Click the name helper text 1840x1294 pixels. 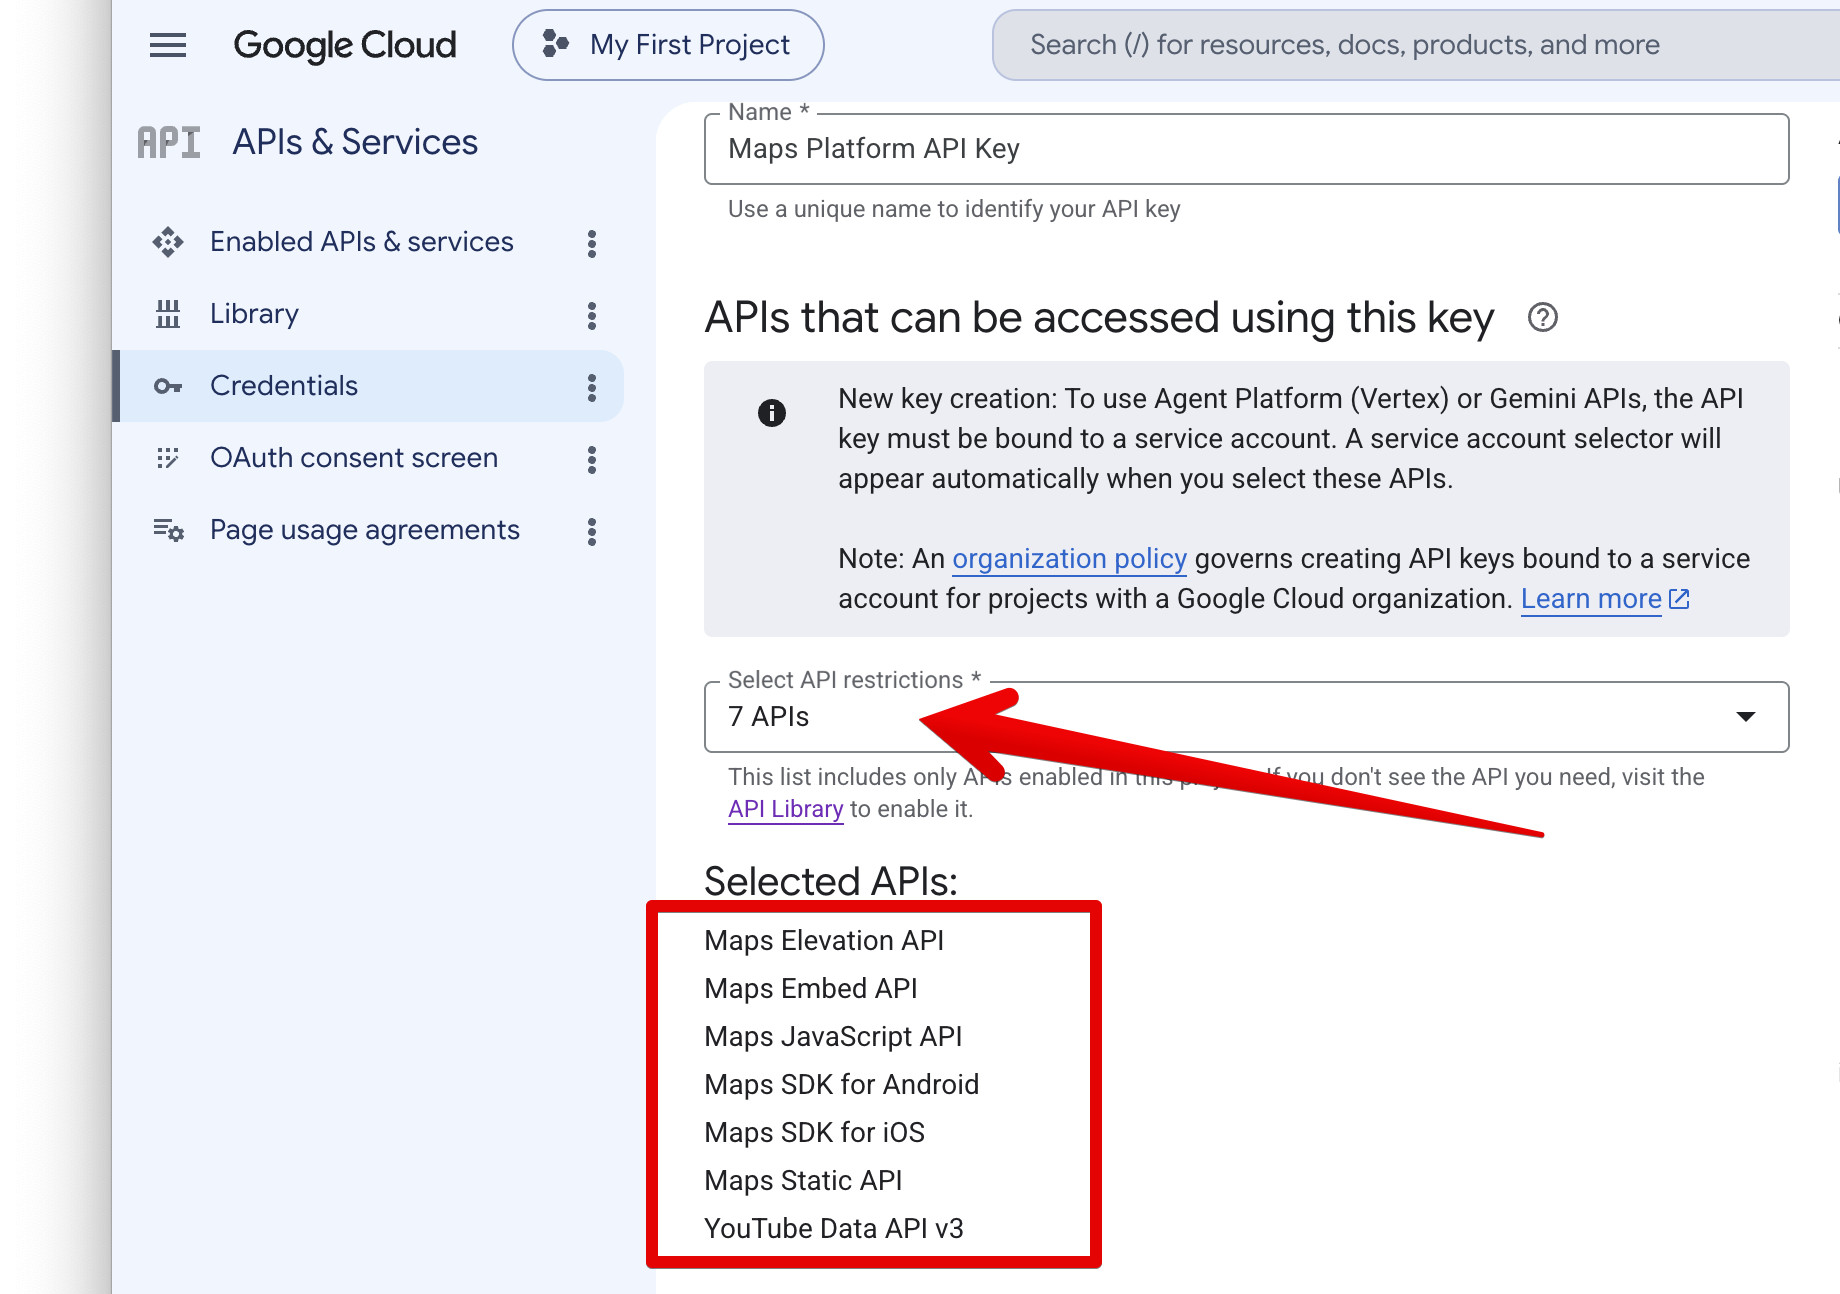tap(954, 209)
